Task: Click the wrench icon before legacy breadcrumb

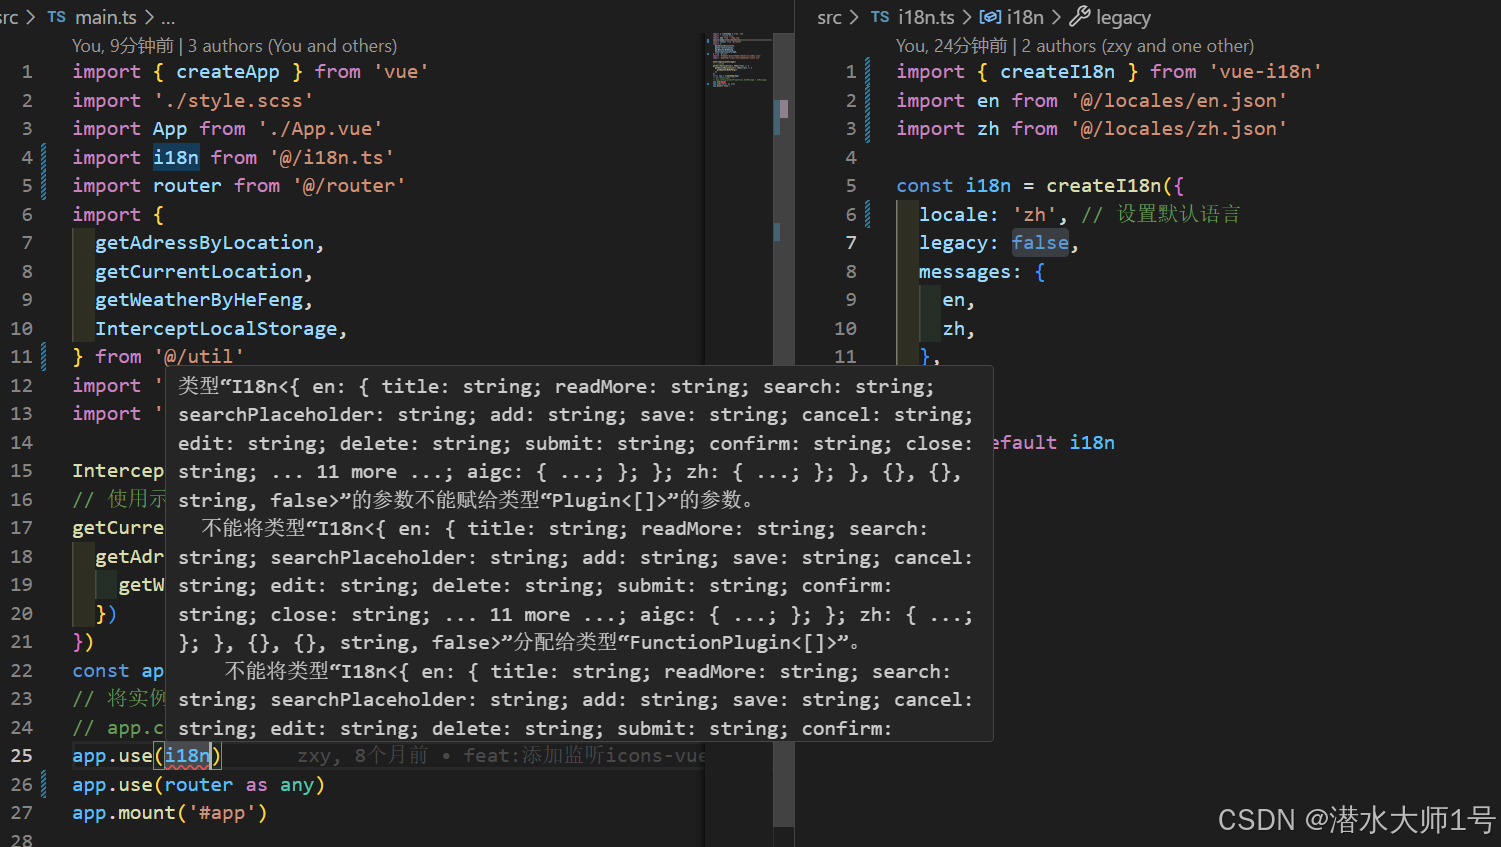Action: (x=1080, y=17)
